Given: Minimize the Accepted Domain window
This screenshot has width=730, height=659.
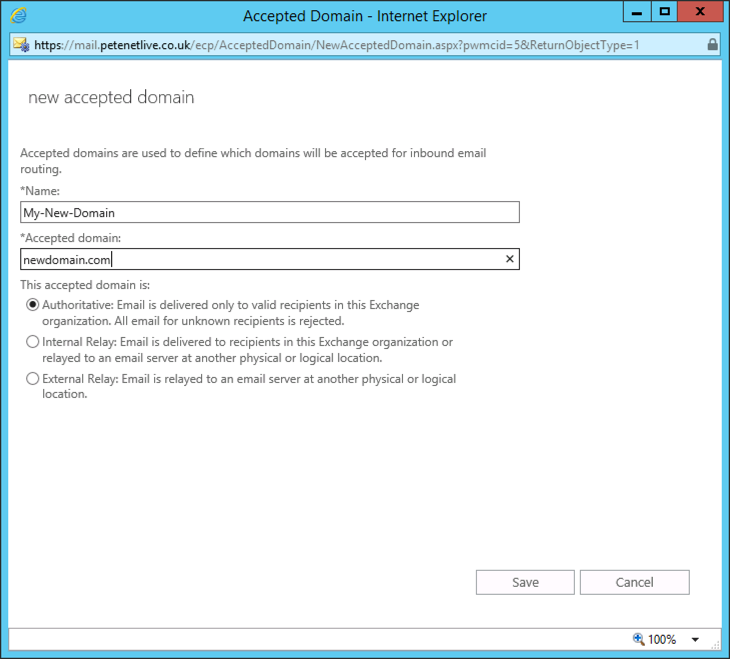Looking at the screenshot, I should pos(637,12).
